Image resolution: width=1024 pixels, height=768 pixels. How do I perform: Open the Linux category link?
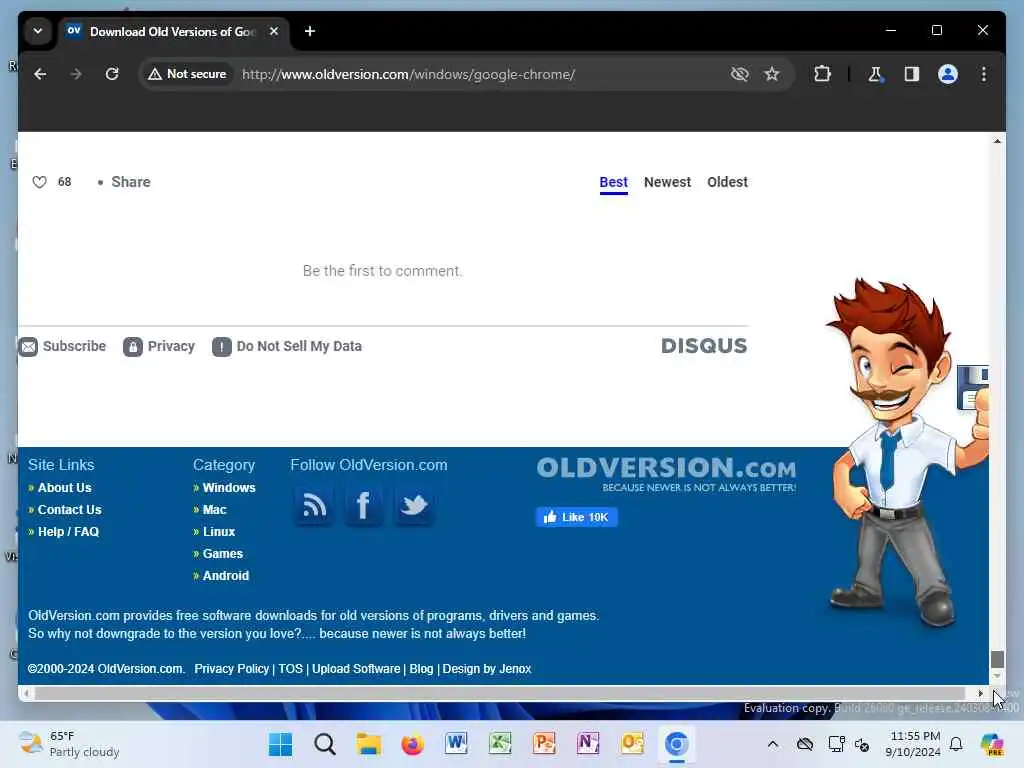[x=218, y=532]
